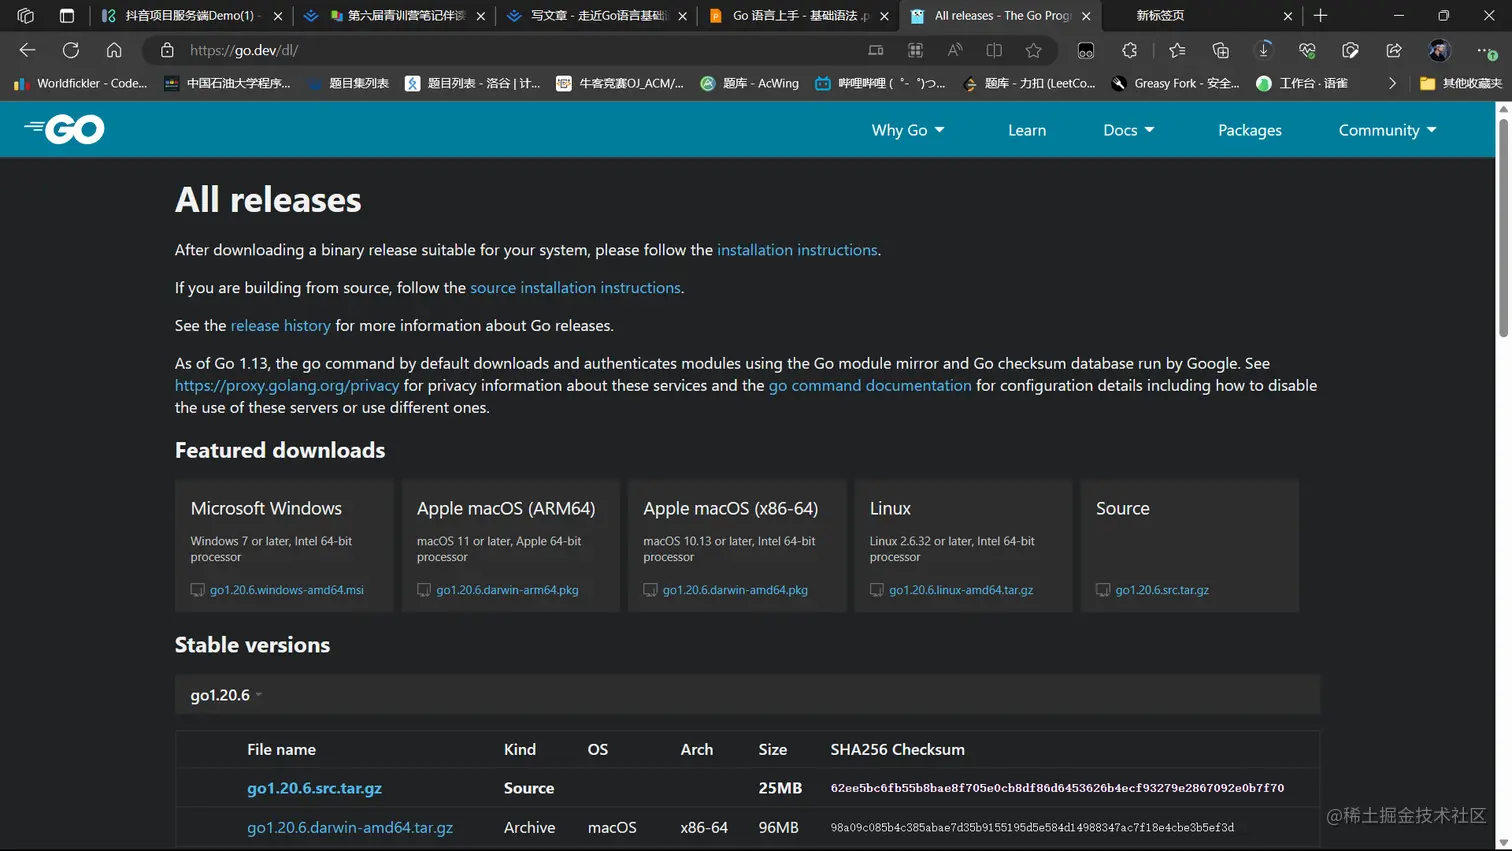Click the send-to-device icon in address bar
The width and height of the screenshot is (1512, 851).
point(875,50)
